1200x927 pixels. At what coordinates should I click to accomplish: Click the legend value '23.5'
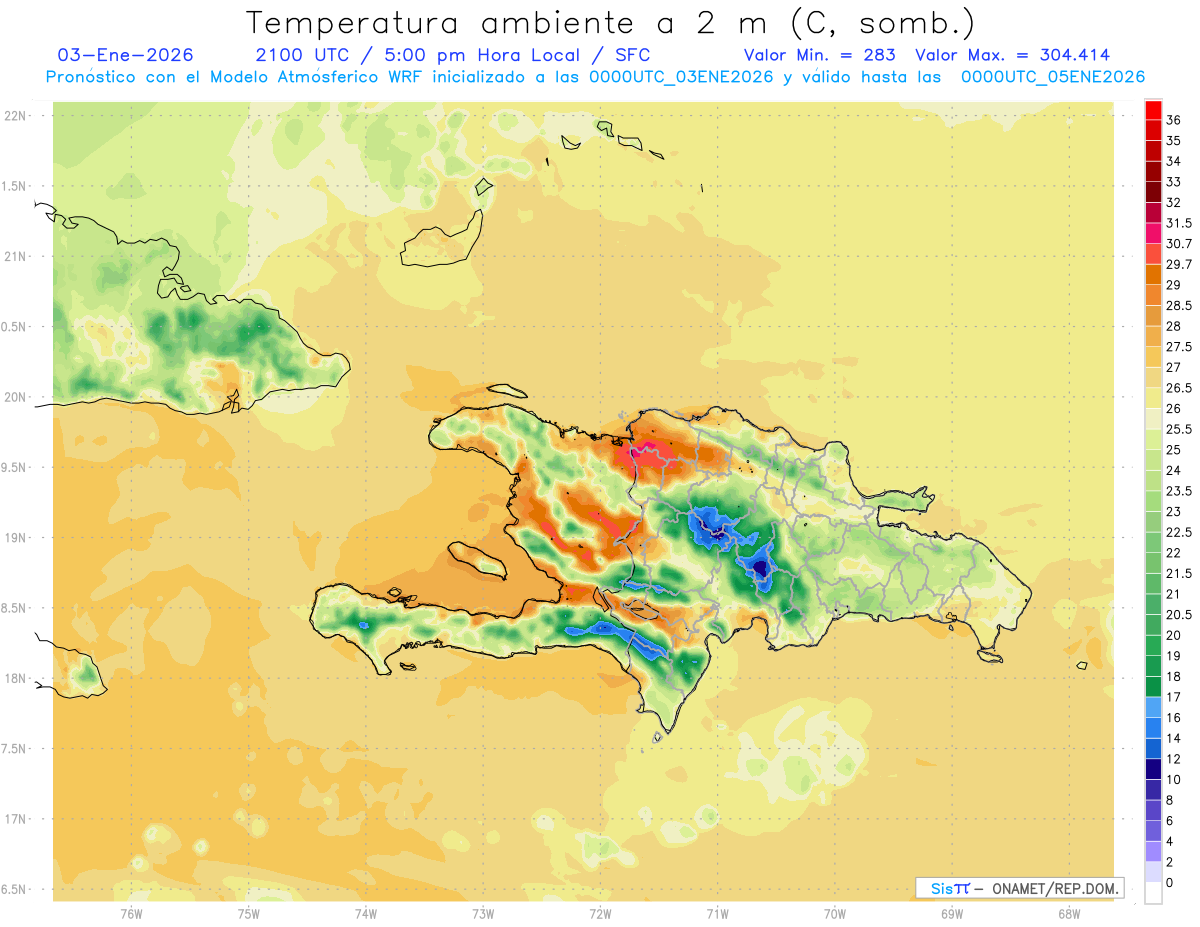1179,491
